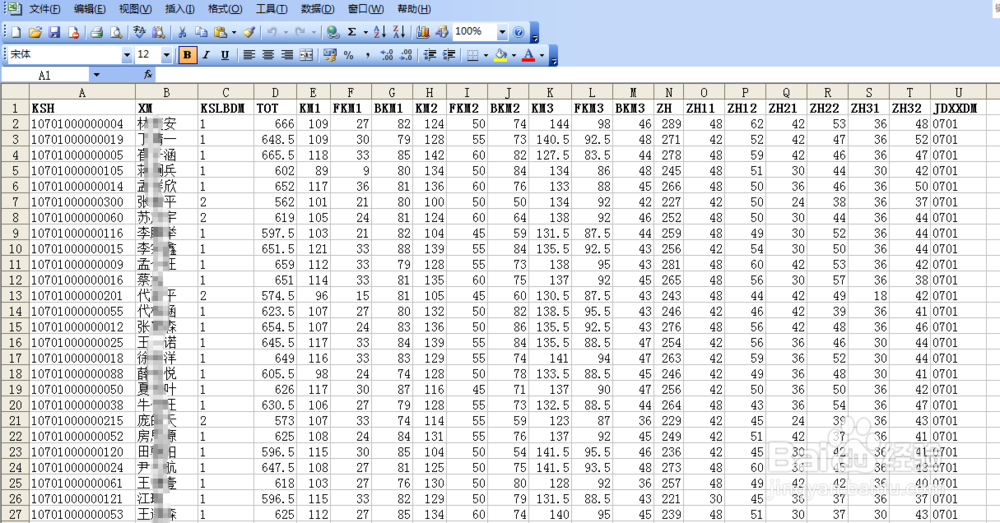Click the Permission icon in the toolbar
This screenshot has width=1000, height=523.
click(73, 32)
